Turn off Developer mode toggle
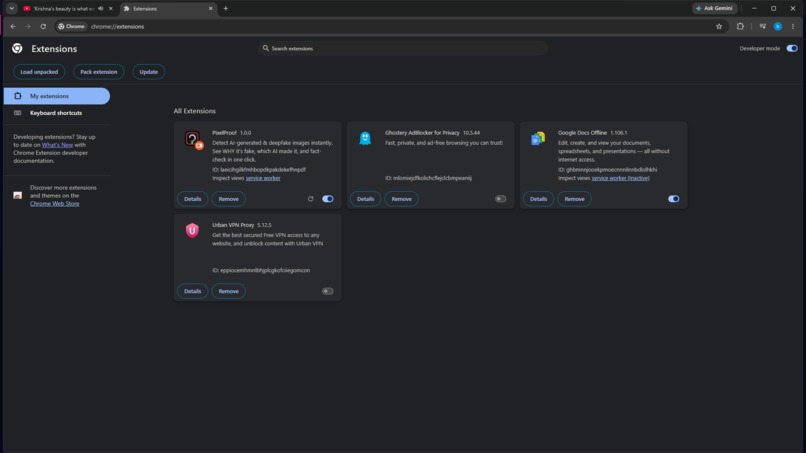 pos(792,48)
